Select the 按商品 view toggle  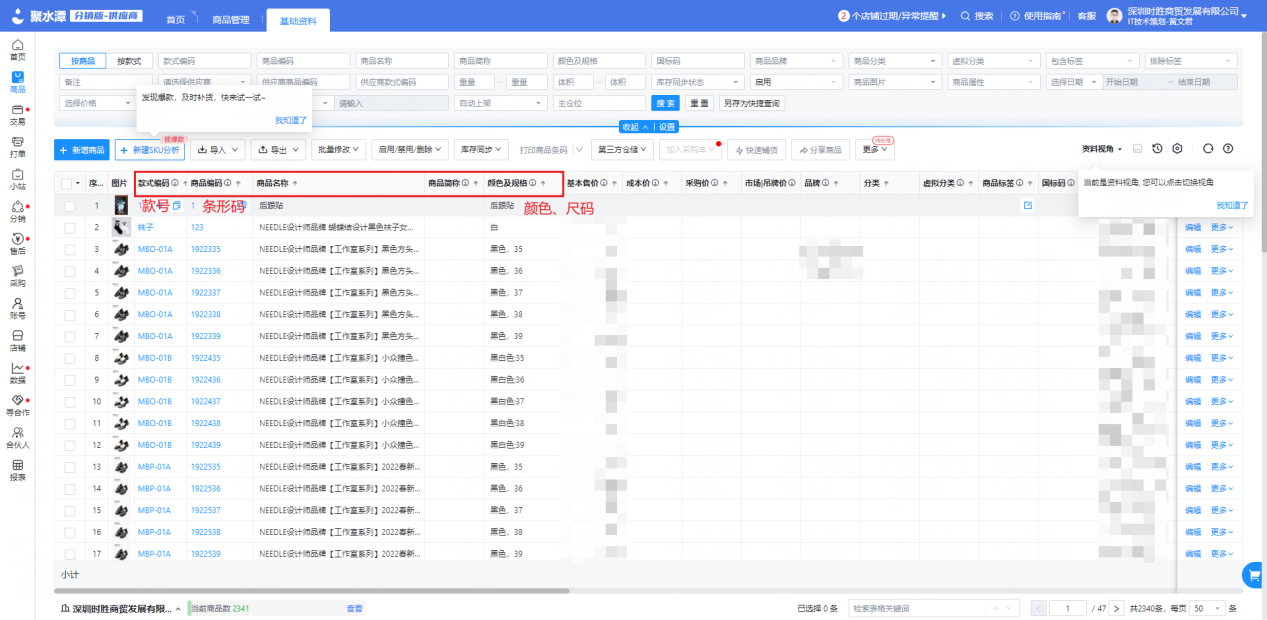[x=84, y=61]
